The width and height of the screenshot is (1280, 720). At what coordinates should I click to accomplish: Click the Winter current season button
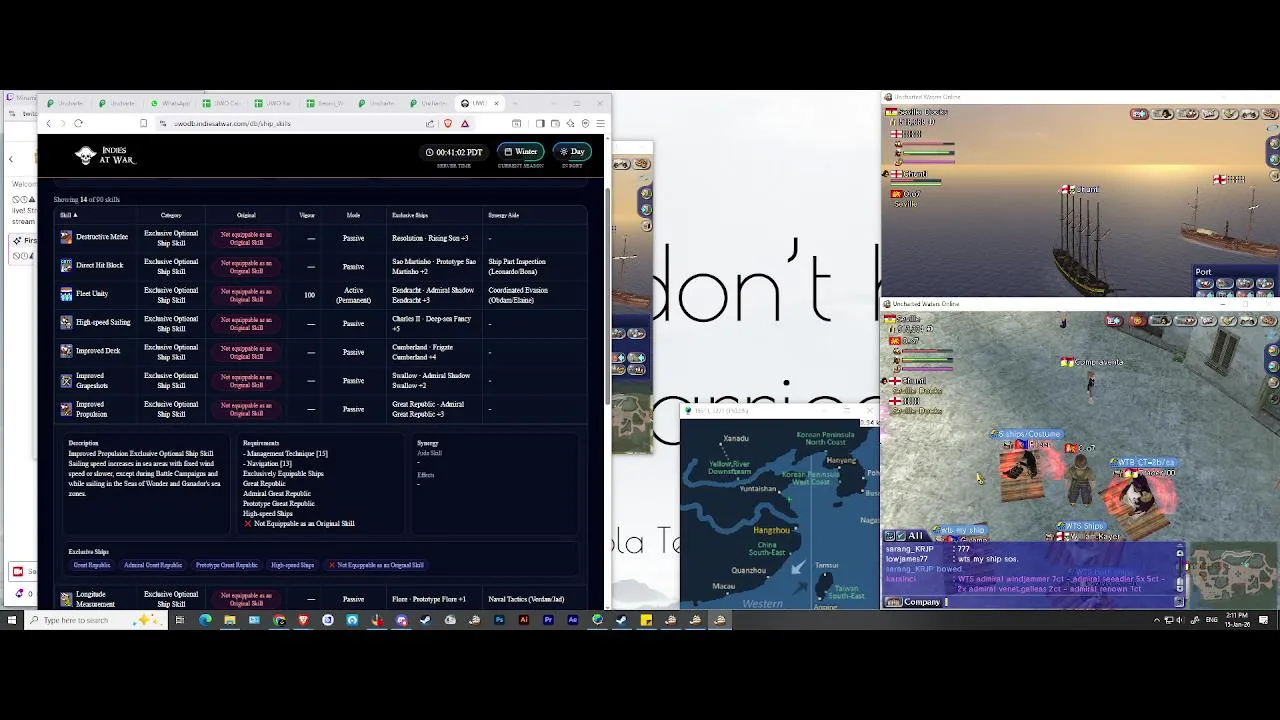tap(520, 152)
